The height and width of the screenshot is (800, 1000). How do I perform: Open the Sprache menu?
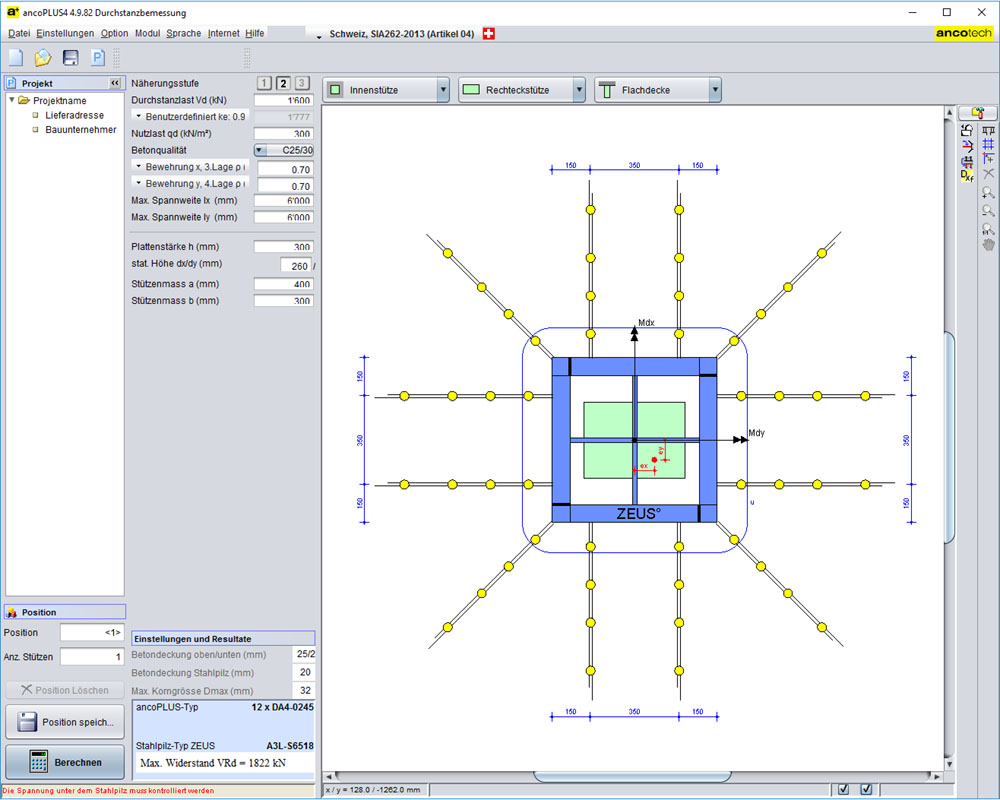coord(183,33)
